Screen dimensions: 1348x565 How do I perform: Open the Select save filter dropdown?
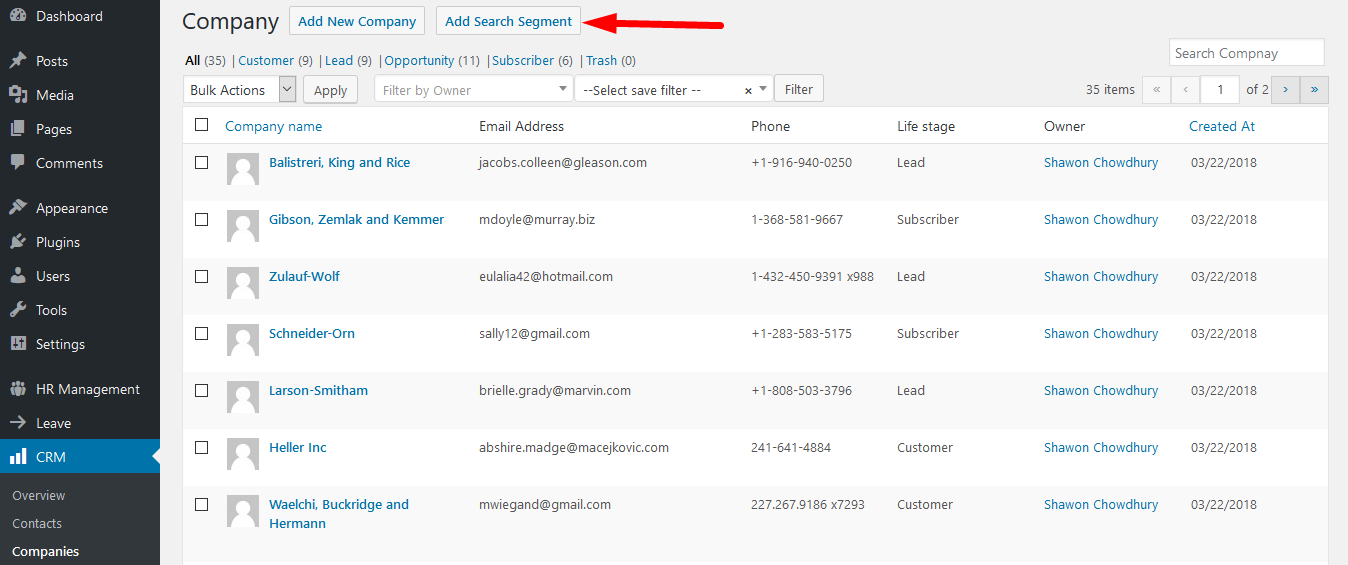[673, 90]
